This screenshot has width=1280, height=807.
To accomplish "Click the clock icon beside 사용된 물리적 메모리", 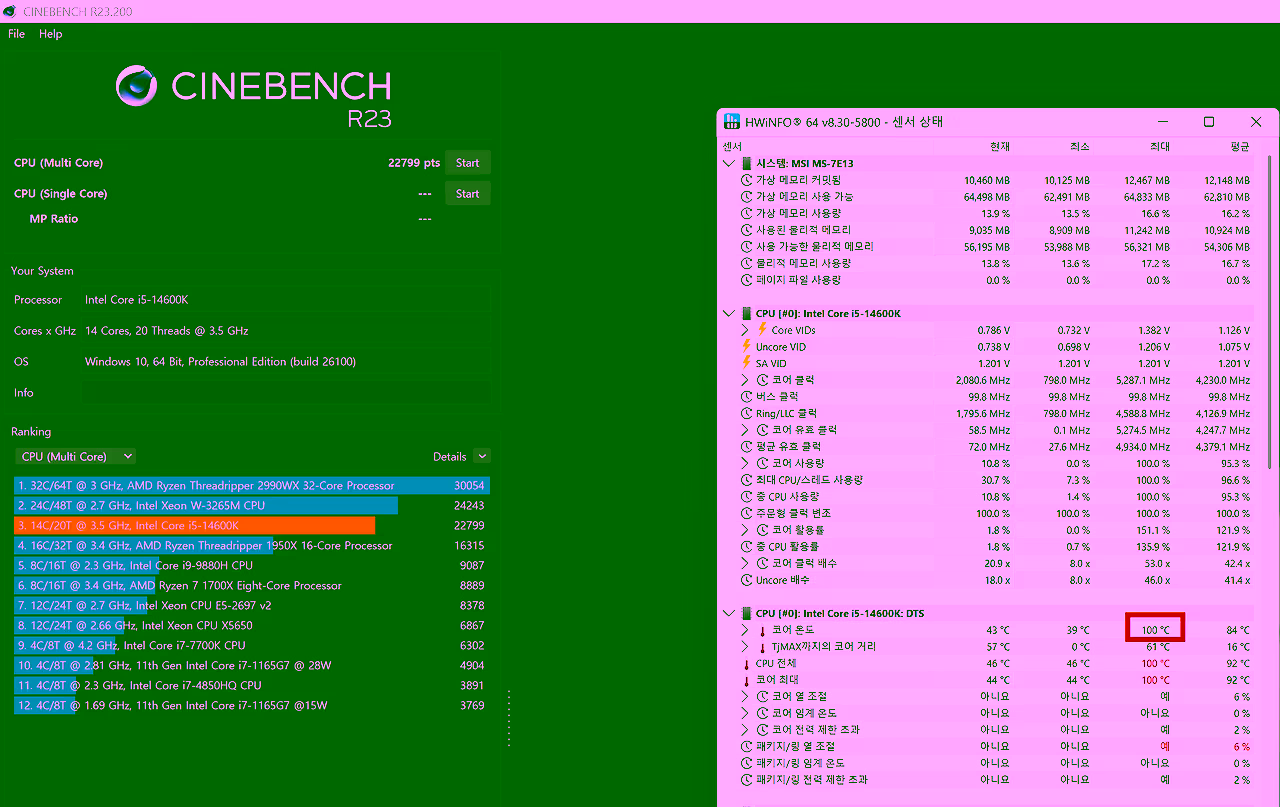I will click(x=746, y=230).
